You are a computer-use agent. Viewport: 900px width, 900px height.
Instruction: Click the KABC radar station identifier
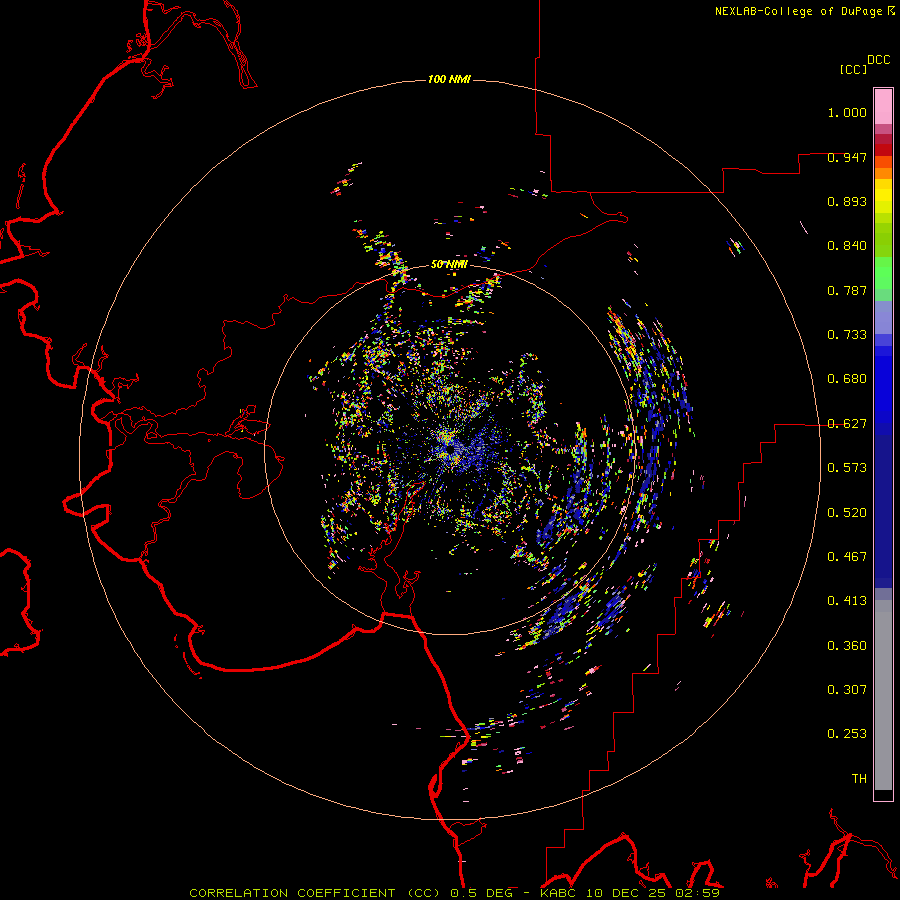[560, 893]
